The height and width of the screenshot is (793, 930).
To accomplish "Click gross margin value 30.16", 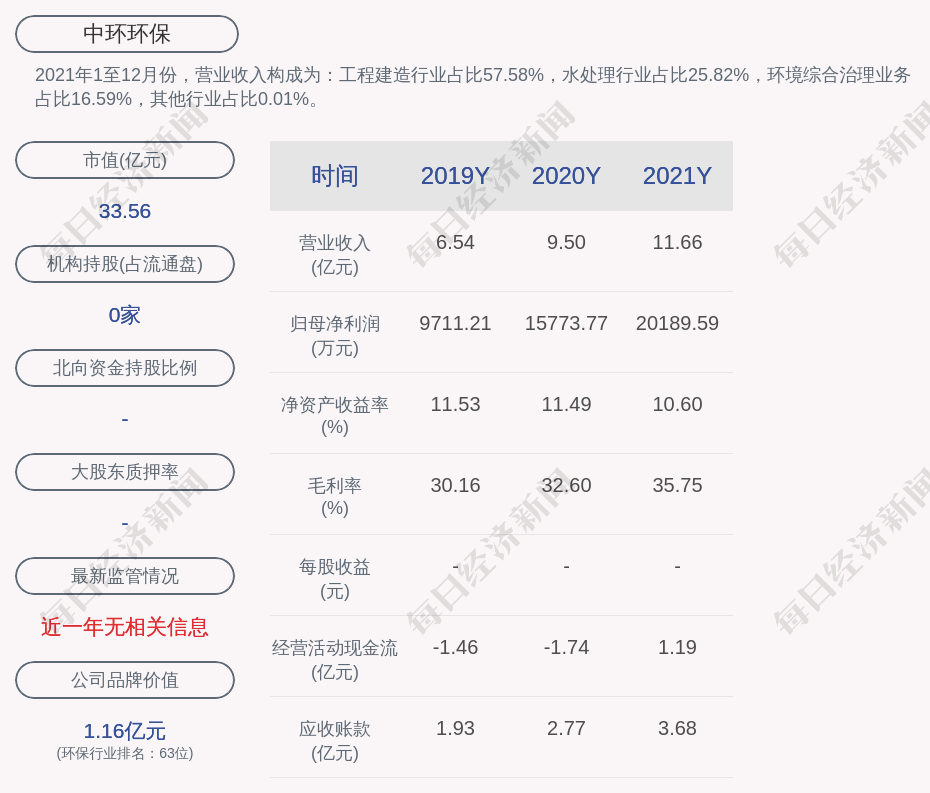I will click(x=455, y=485).
